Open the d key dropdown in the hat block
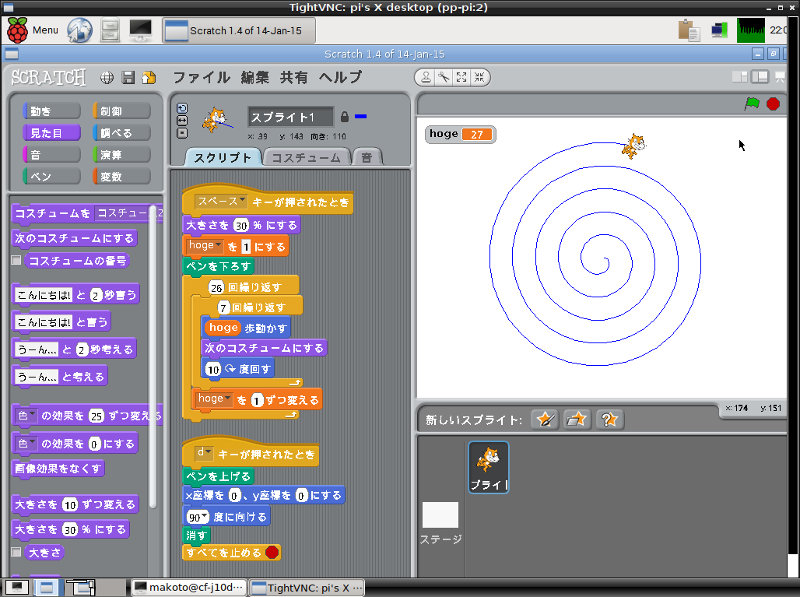 coord(204,453)
